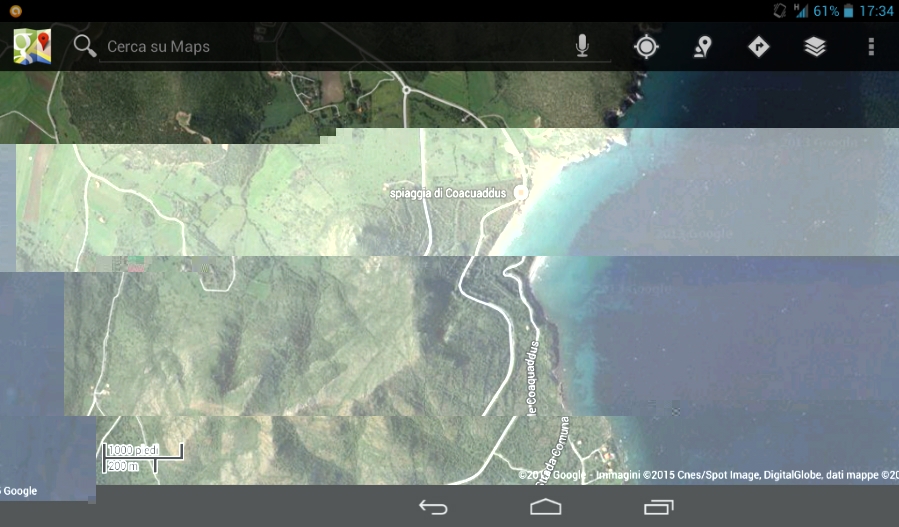Open the local places pin icon

coord(702,46)
